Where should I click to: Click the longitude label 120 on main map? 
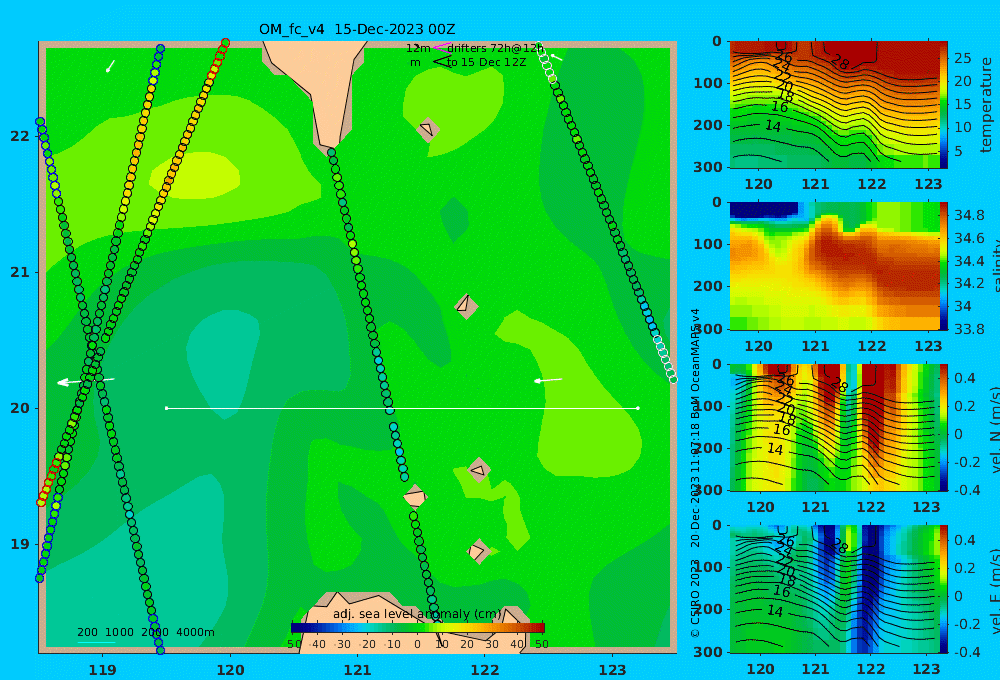(x=230, y=670)
